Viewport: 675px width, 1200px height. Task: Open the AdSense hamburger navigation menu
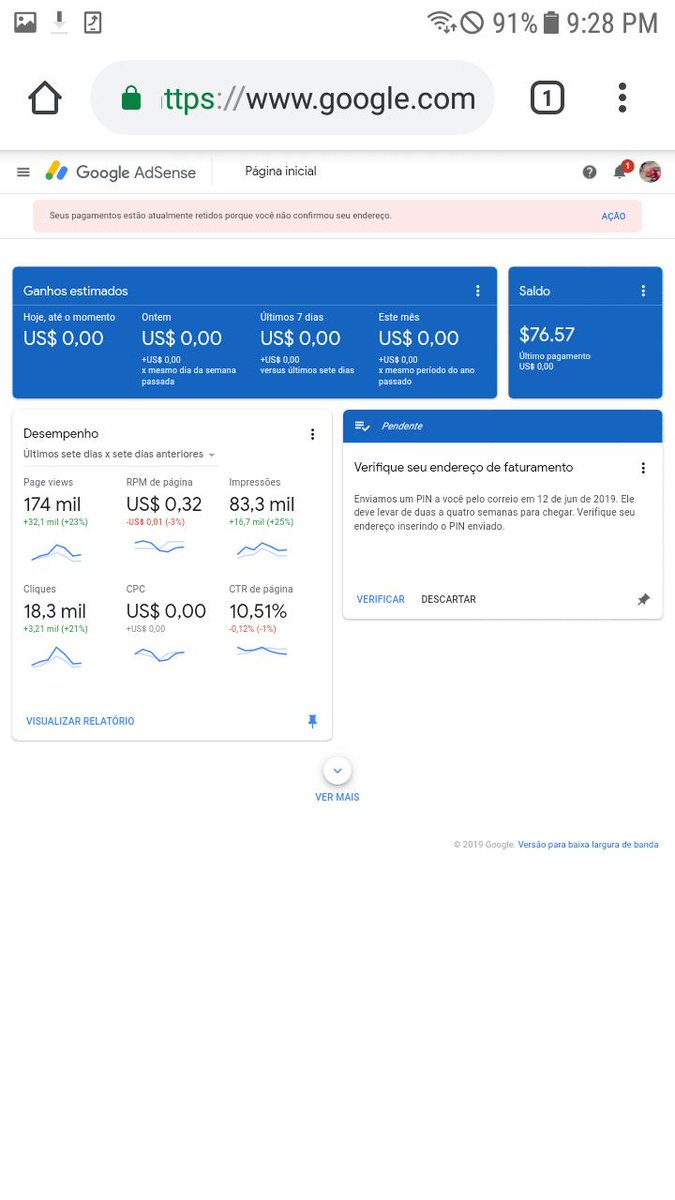pos(23,172)
